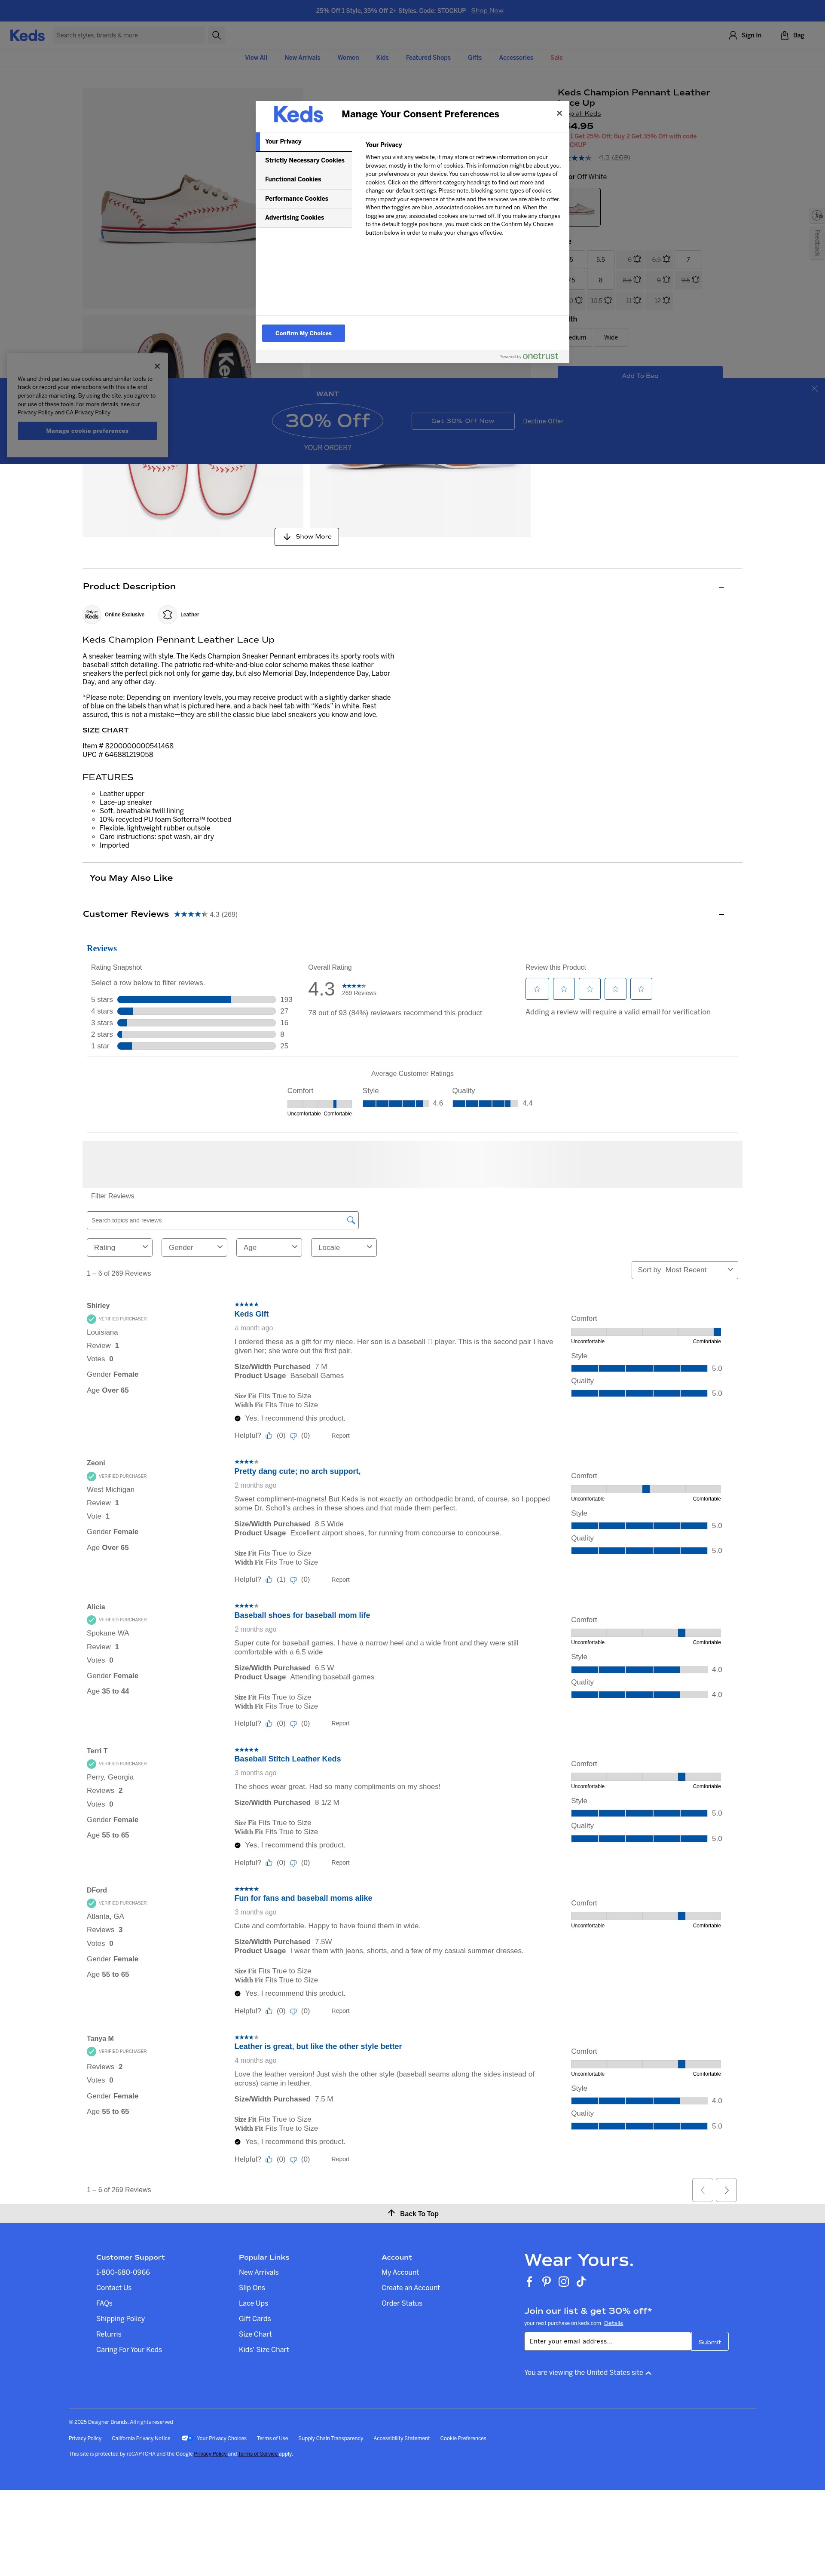The width and height of the screenshot is (825, 2576).
Task: Go to the next page of reviews
Action: pyautogui.click(x=726, y=2189)
